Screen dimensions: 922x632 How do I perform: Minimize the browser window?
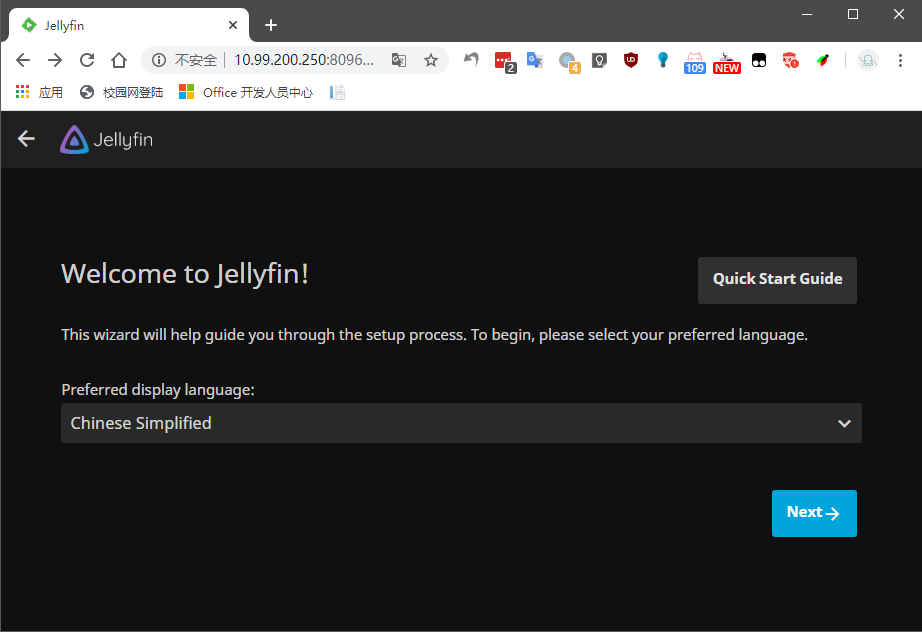point(807,14)
